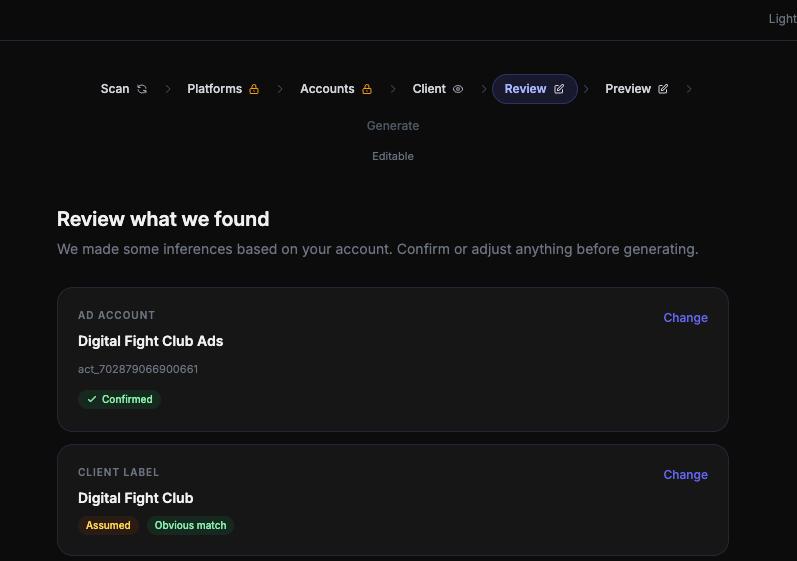Click the edit pencil icon in Review step
This screenshot has height=561, width=797.
pyautogui.click(x=559, y=89)
